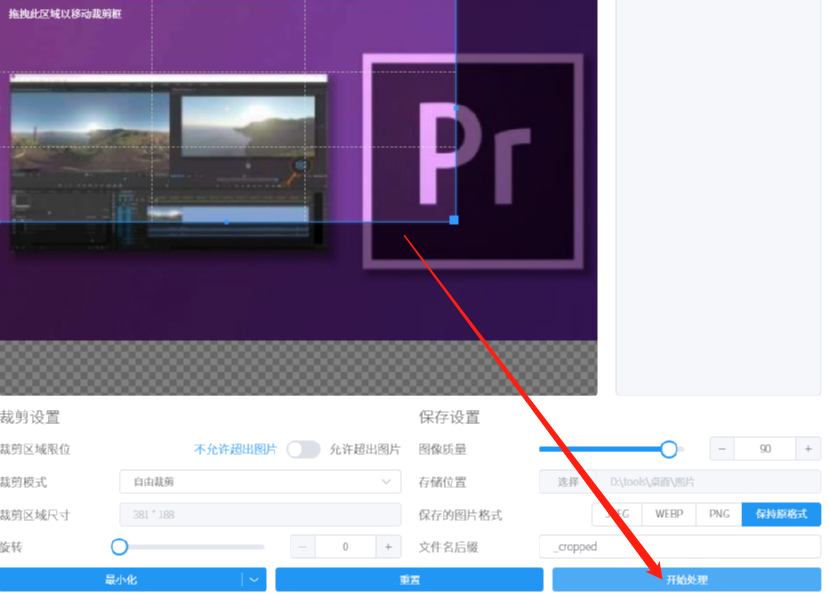Toggle the crop boundary limit switch
The image size is (829, 595).
303,450
